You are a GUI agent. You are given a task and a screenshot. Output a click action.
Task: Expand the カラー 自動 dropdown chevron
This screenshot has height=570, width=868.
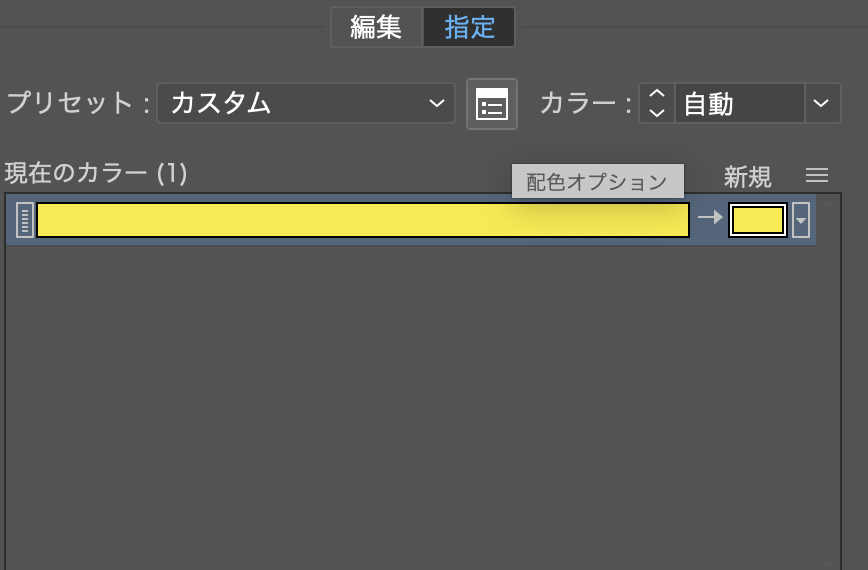[x=821, y=103]
